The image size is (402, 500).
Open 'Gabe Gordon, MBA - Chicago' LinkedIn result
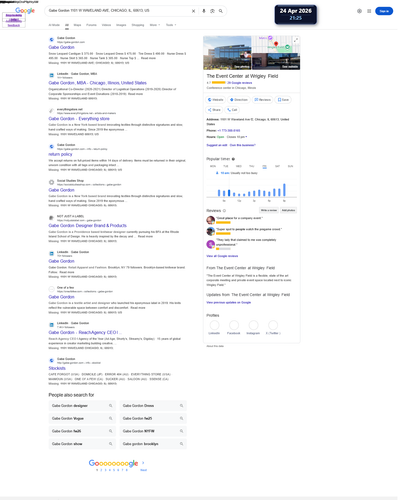[x=97, y=83]
